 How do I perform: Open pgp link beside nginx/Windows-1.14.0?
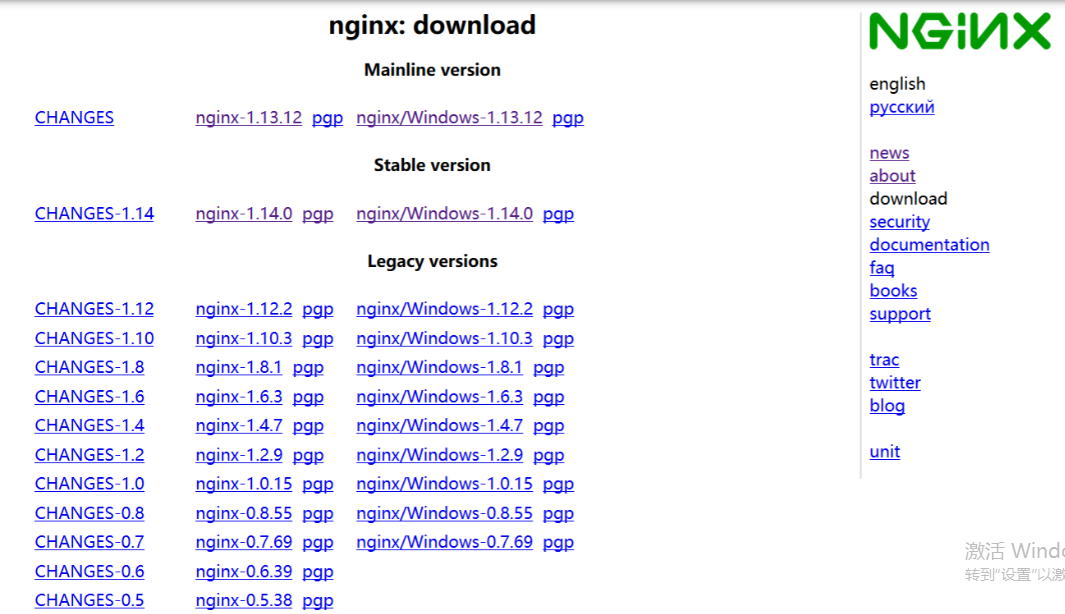point(558,213)
